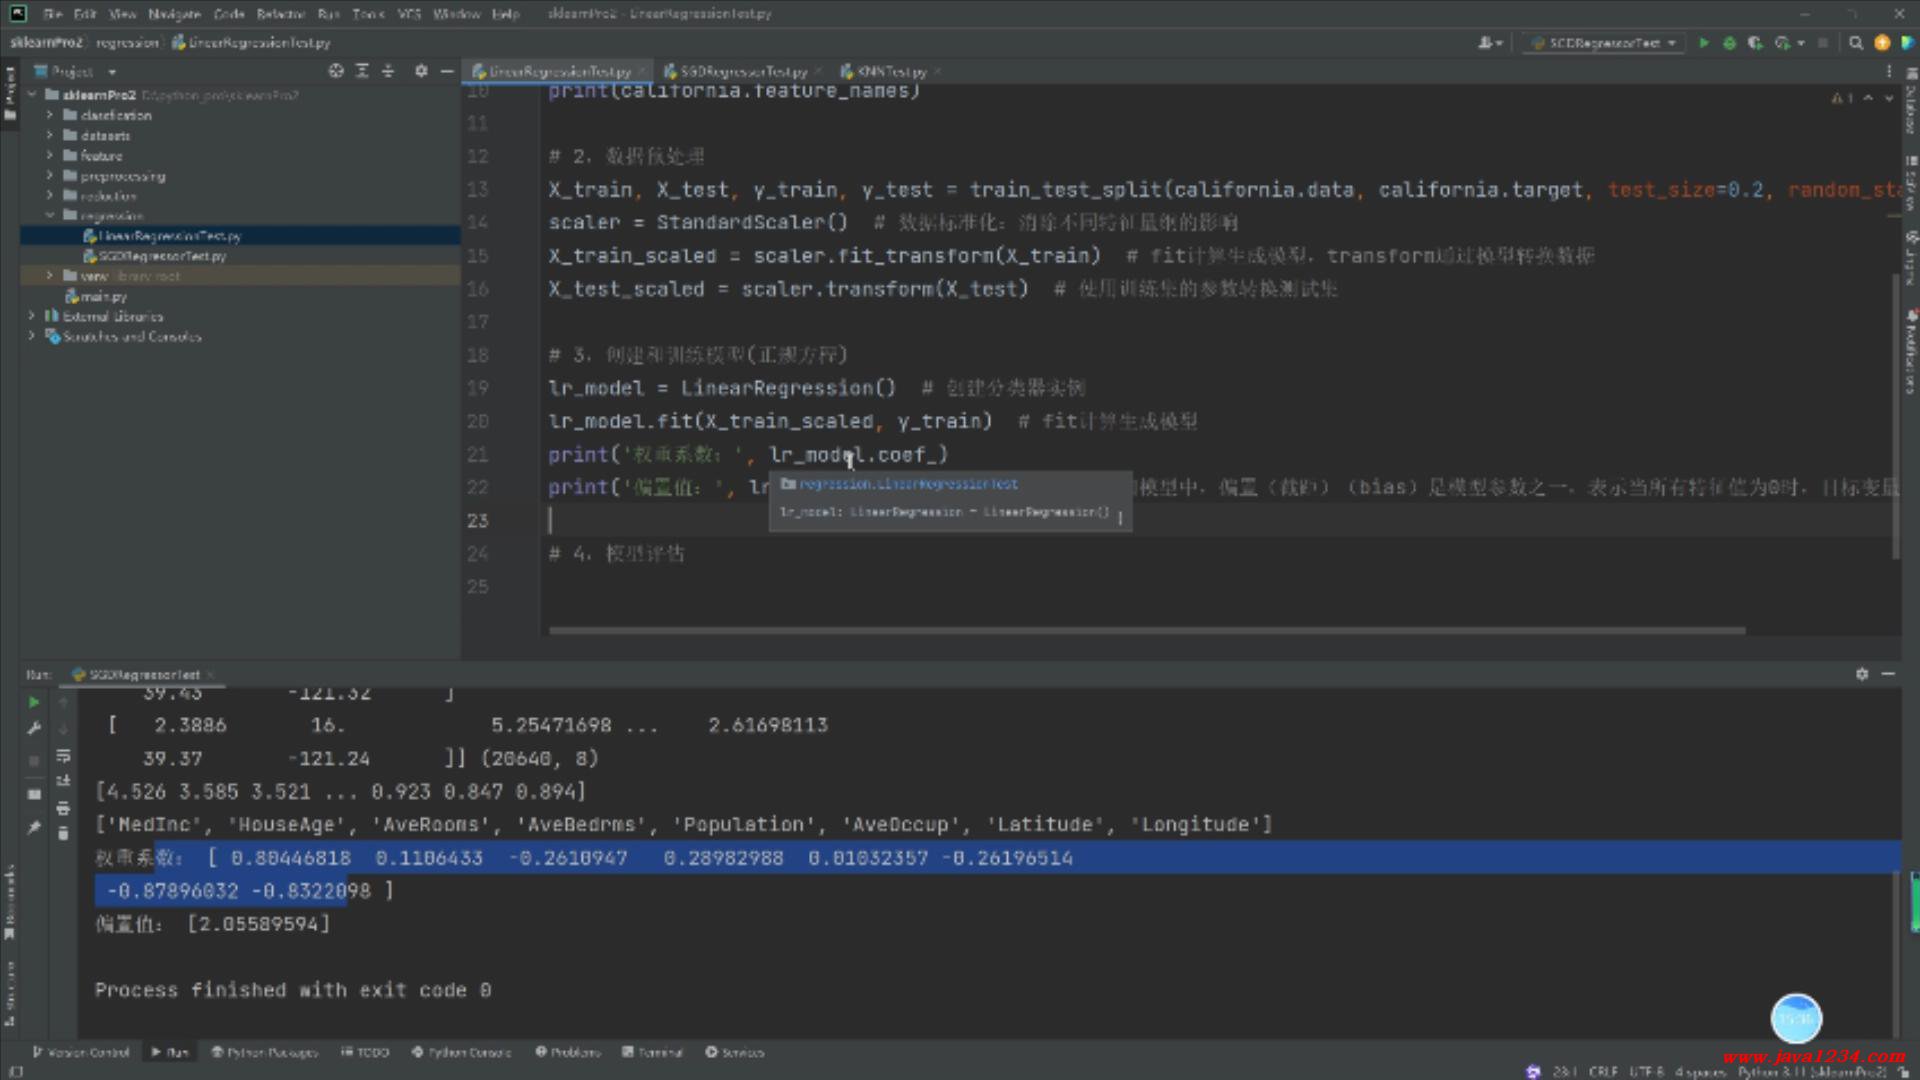Screen dimensions: 1920x1080
Task: Open Search Everywhere magnifier icon
Action: [x=1856, y=43]
